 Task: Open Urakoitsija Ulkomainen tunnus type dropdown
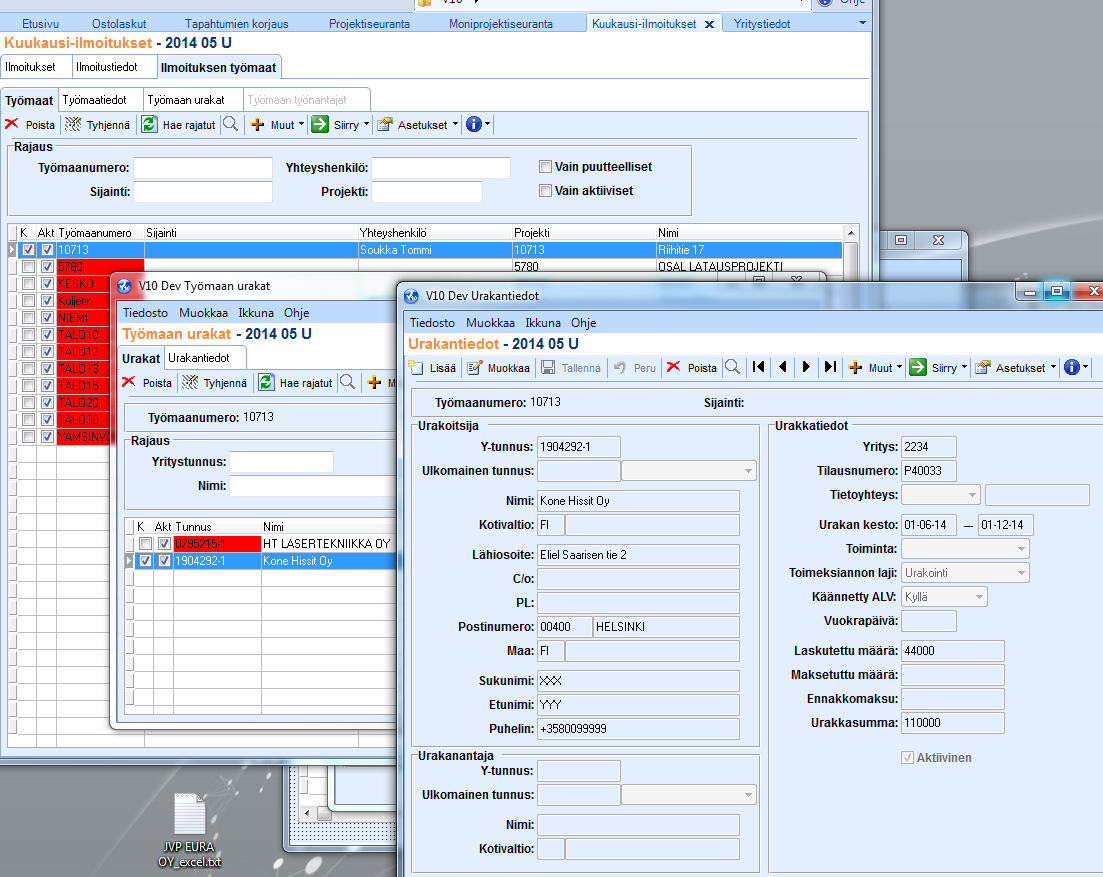(748, 470)
